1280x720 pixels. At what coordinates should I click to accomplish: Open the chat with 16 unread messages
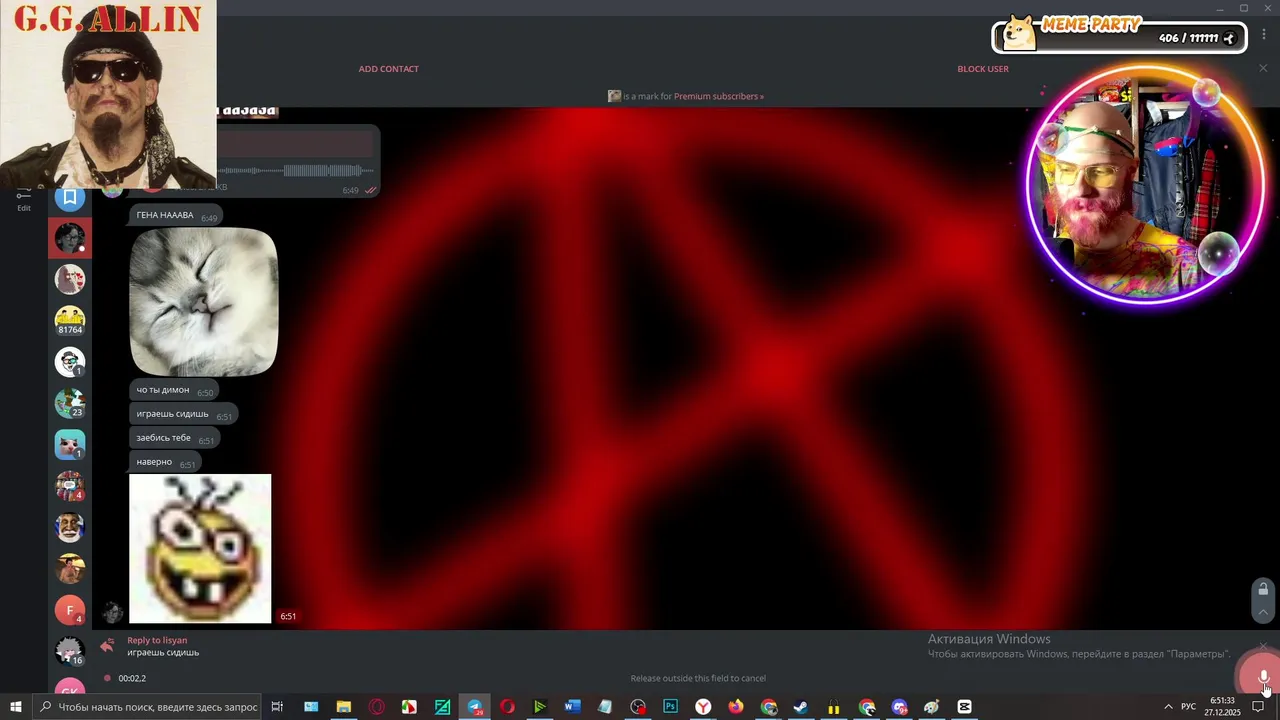[70, 651]
